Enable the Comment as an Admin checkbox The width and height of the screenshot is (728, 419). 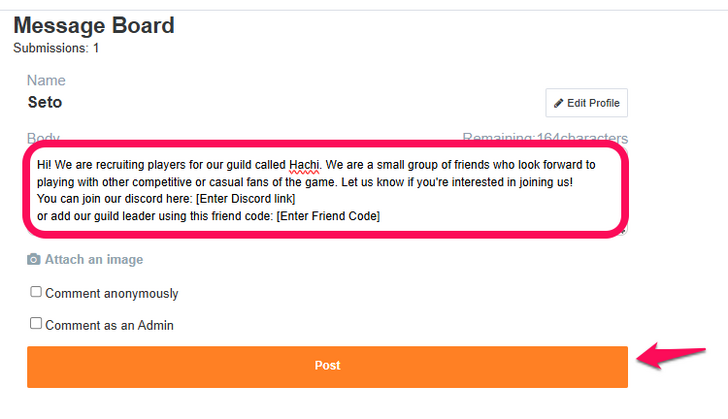[36, 324]
